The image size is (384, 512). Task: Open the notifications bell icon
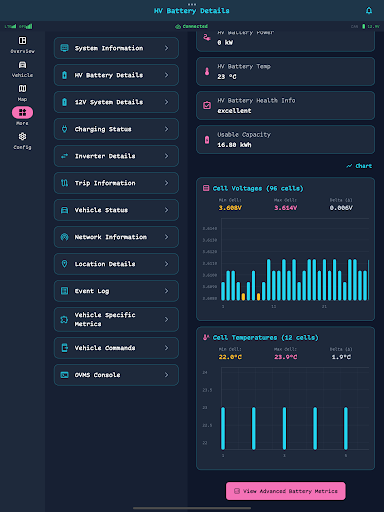coord(369,11)
